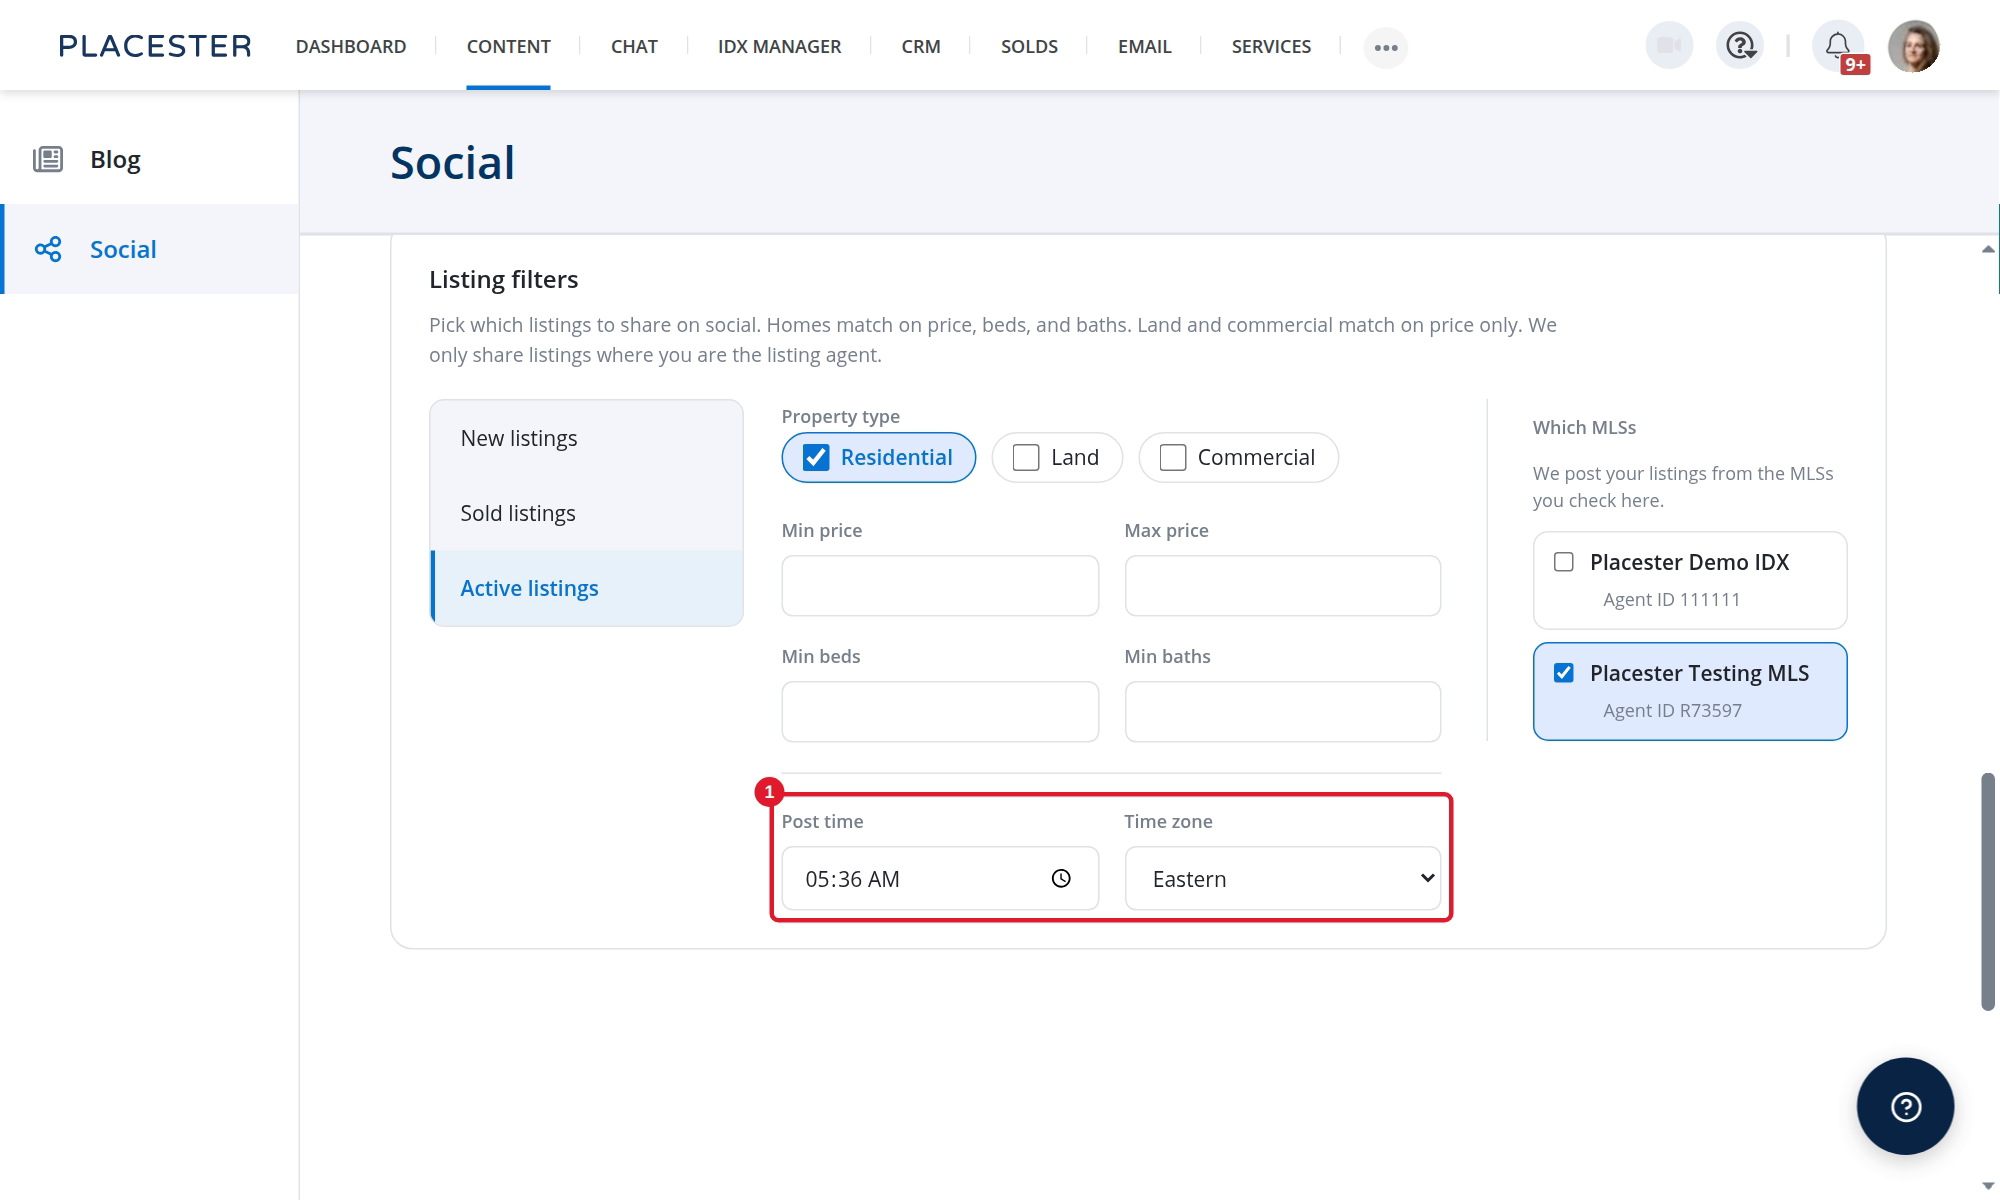
Task: Go to the Dashboard tab
Action: coord(351,46)
